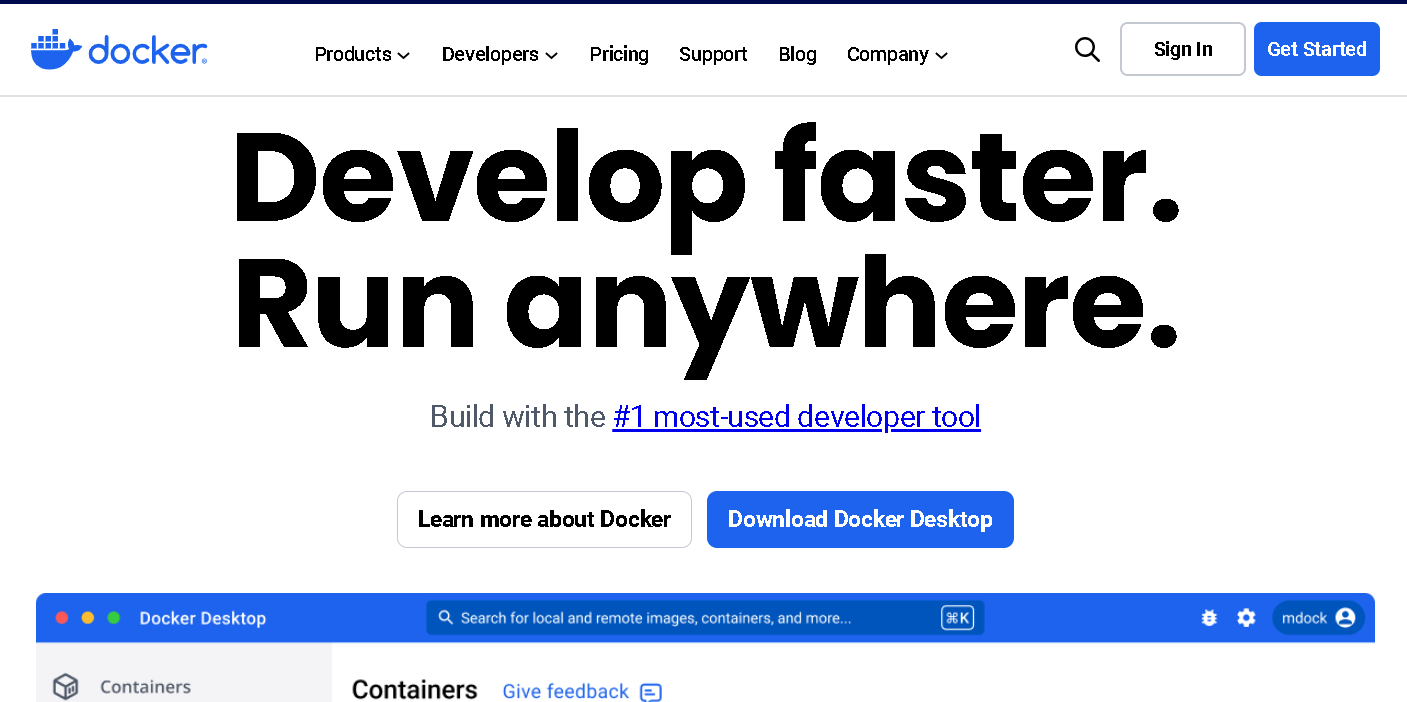Click Download Docker Desktop button
1407x702 pixels.
(x=860, y=519)
